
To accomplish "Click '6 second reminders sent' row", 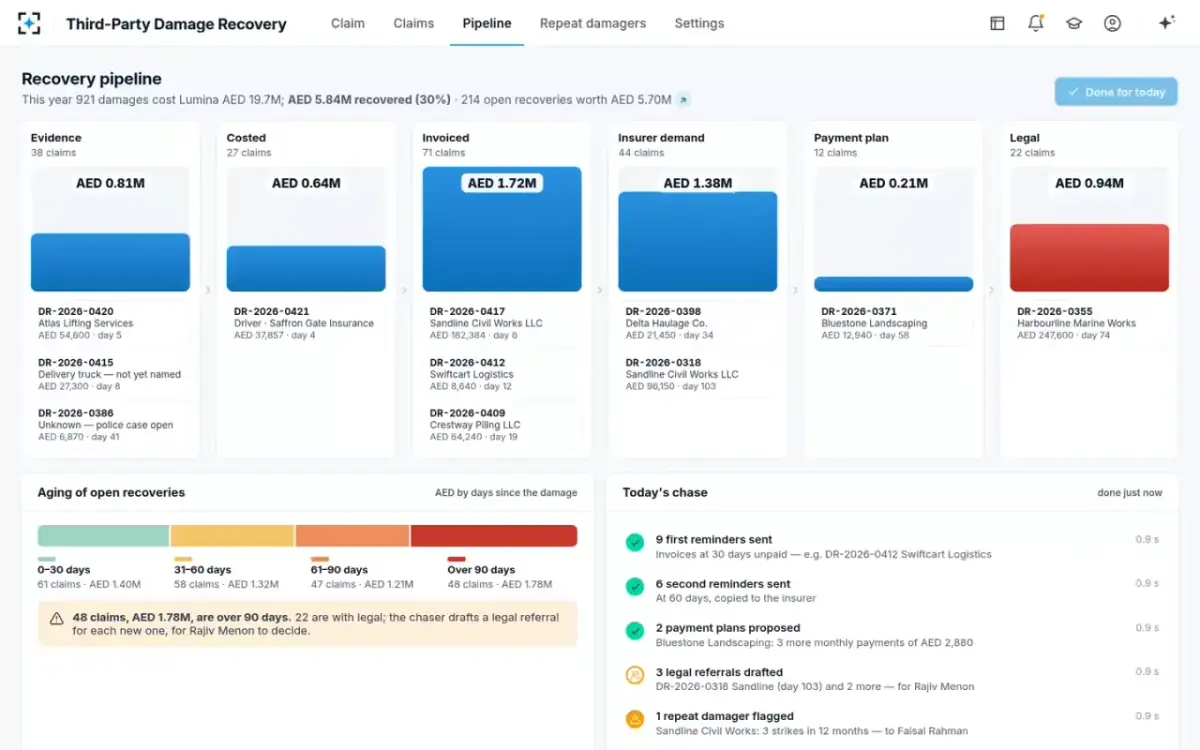I will click(892, 590).
